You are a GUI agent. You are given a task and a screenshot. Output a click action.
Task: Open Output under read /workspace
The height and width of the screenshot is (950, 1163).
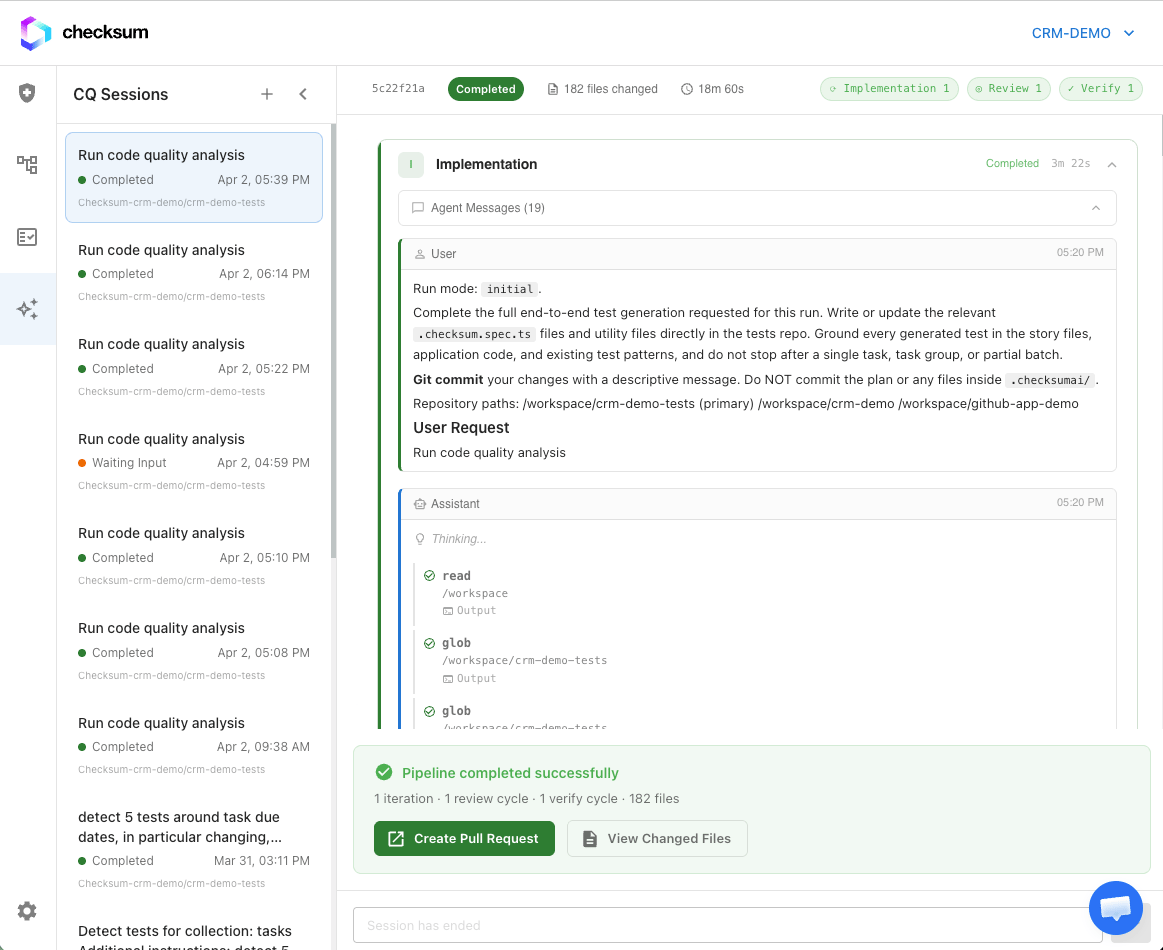click(x=470, y=610)
